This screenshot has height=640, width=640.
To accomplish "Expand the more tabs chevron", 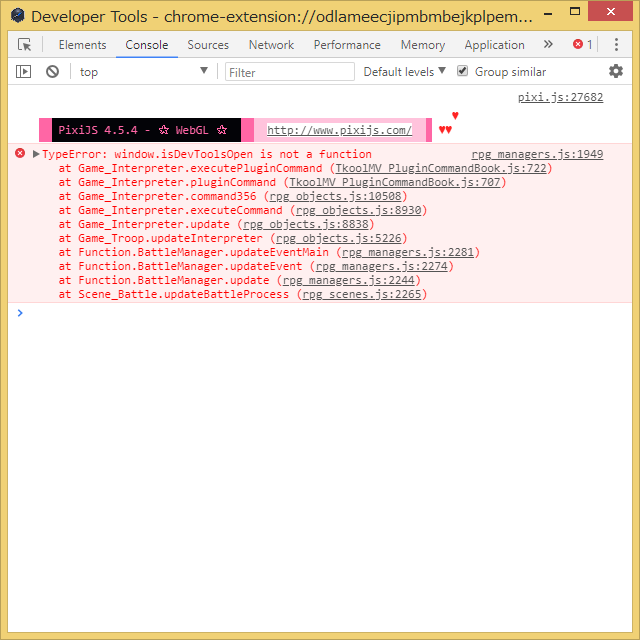I will (x=548, y=44).
